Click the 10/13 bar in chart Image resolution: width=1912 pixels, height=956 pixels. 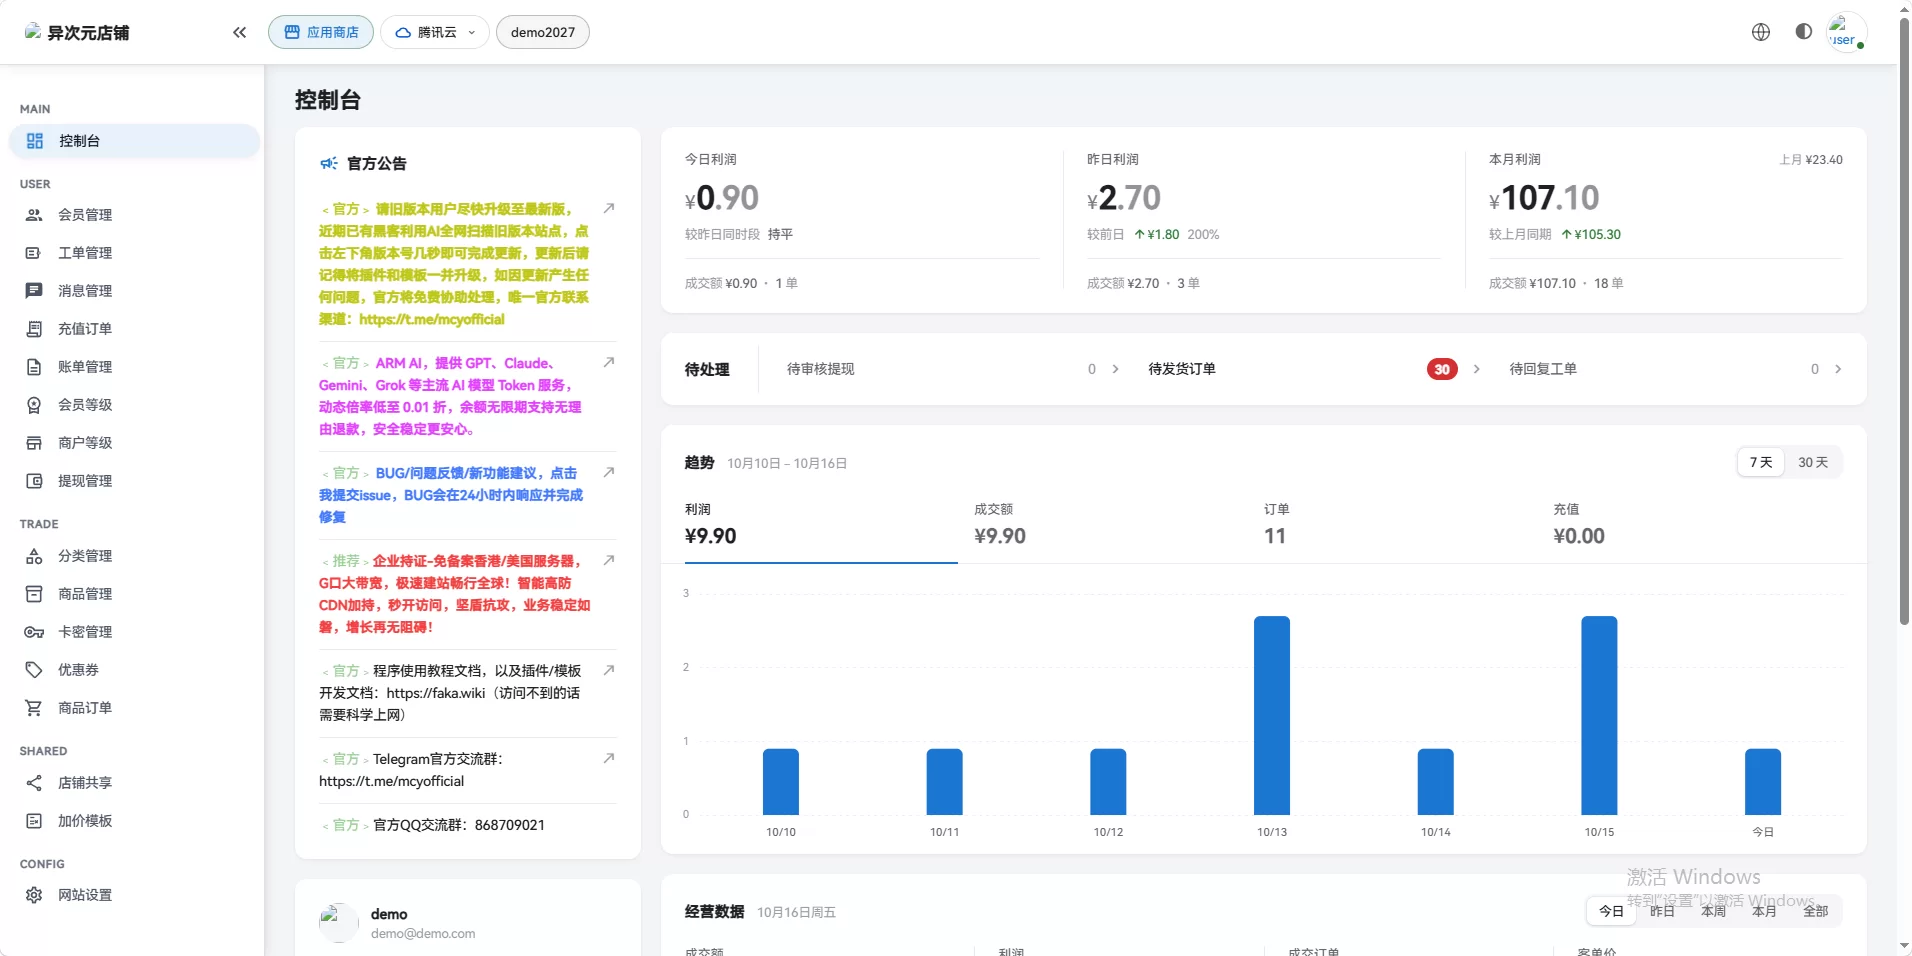(x=1272, y=715)
